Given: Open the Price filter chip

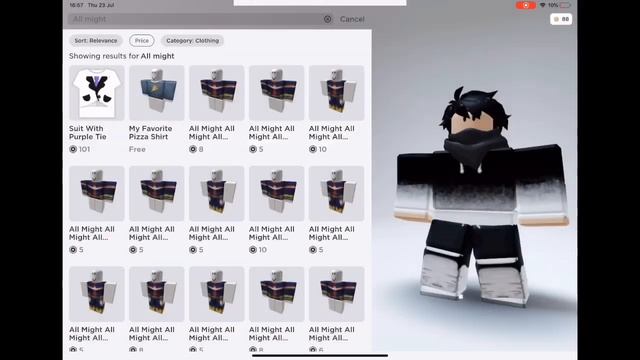Looking at the screenshot, I should tap(142, 40).
